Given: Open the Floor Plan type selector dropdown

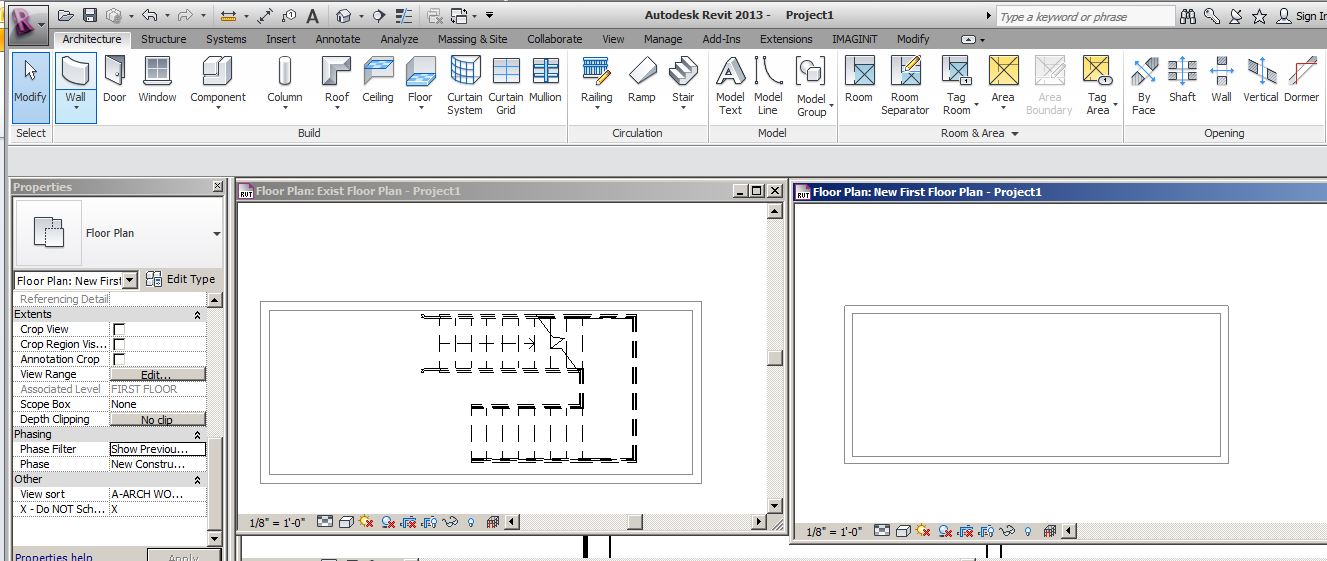Looking at the screenshot, I should (217, 233).
